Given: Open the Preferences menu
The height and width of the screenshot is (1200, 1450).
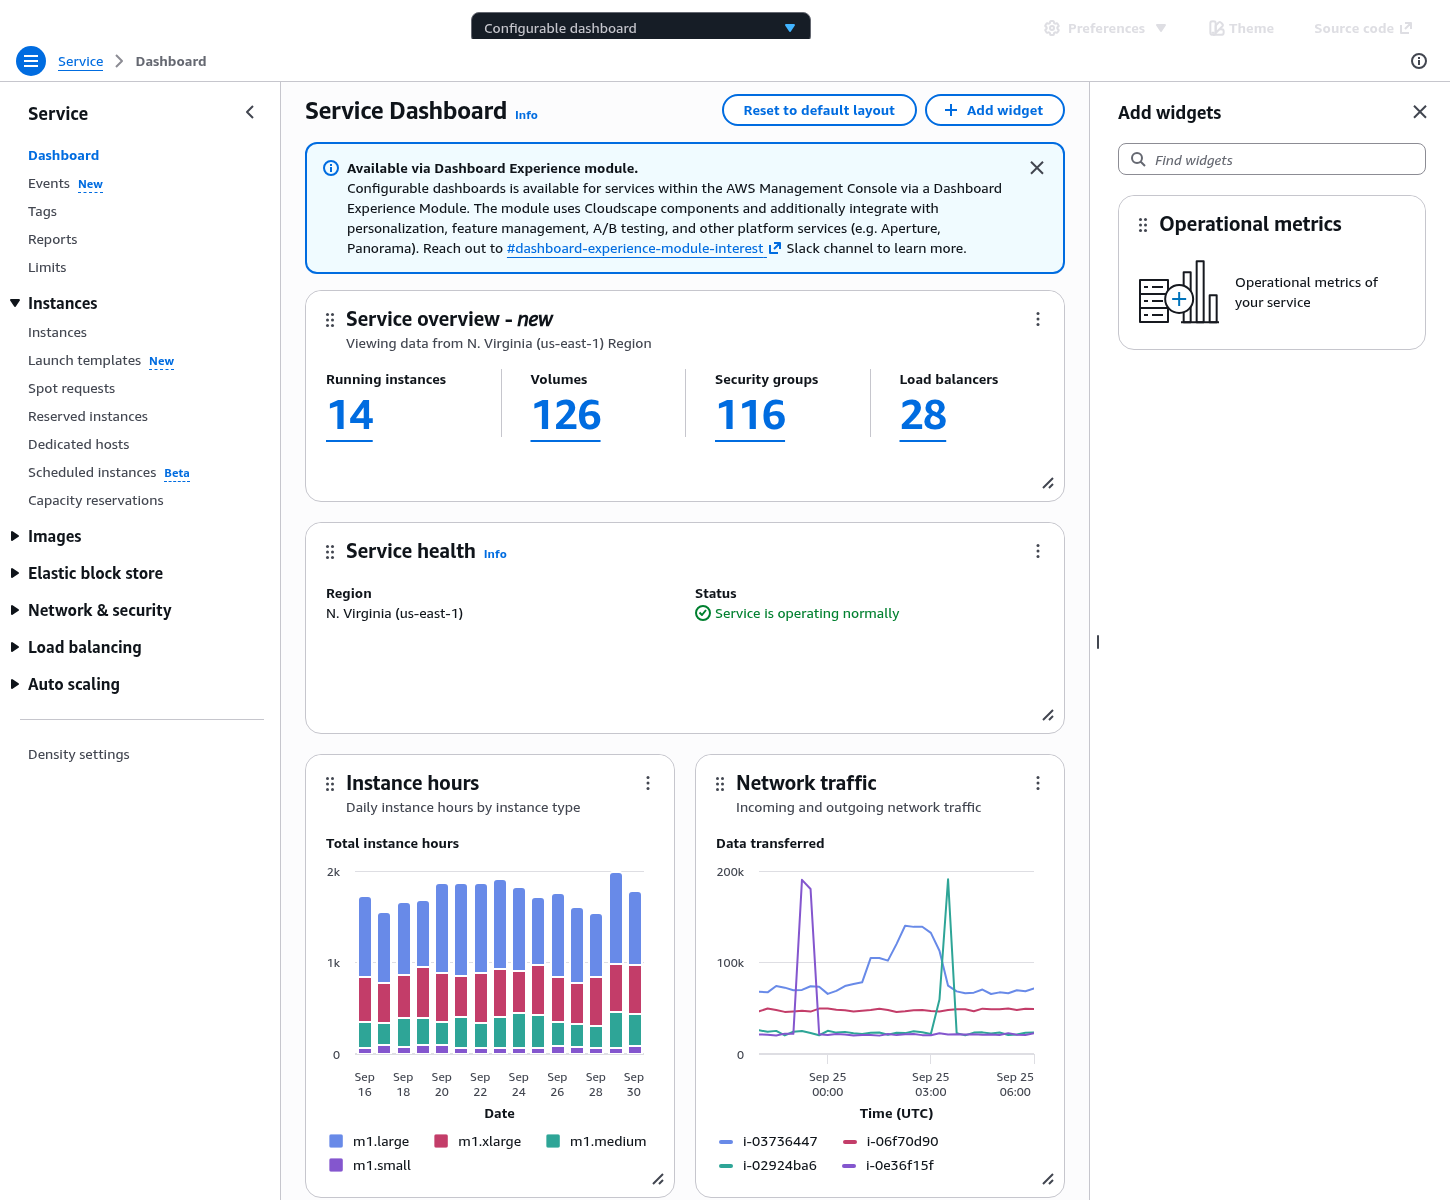Looking at the screenshot, I should 1105,28.
